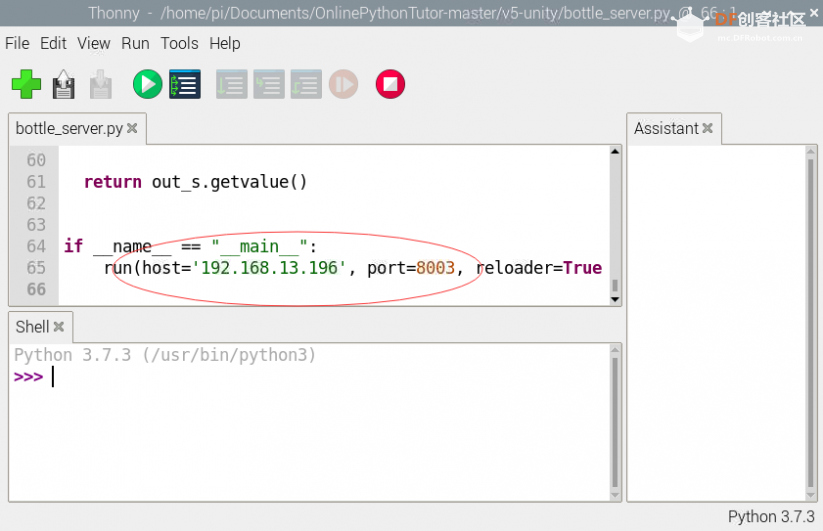
Task: Click 'out_s.getvalue()' in the code
Action: click(229, 182)
